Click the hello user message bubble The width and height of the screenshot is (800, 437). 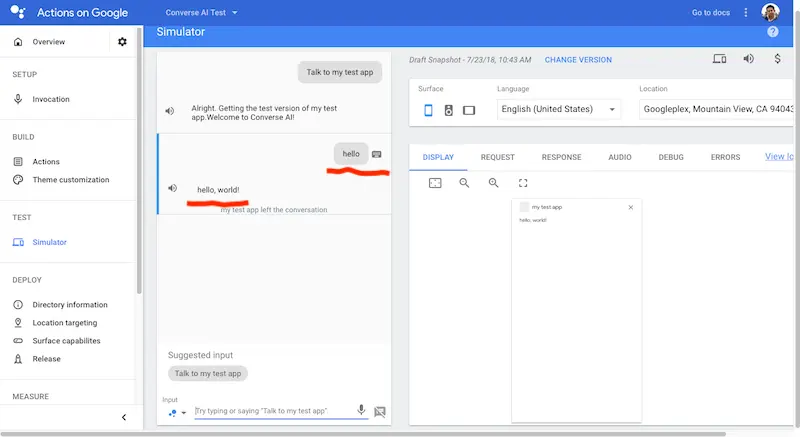point(351,154)
